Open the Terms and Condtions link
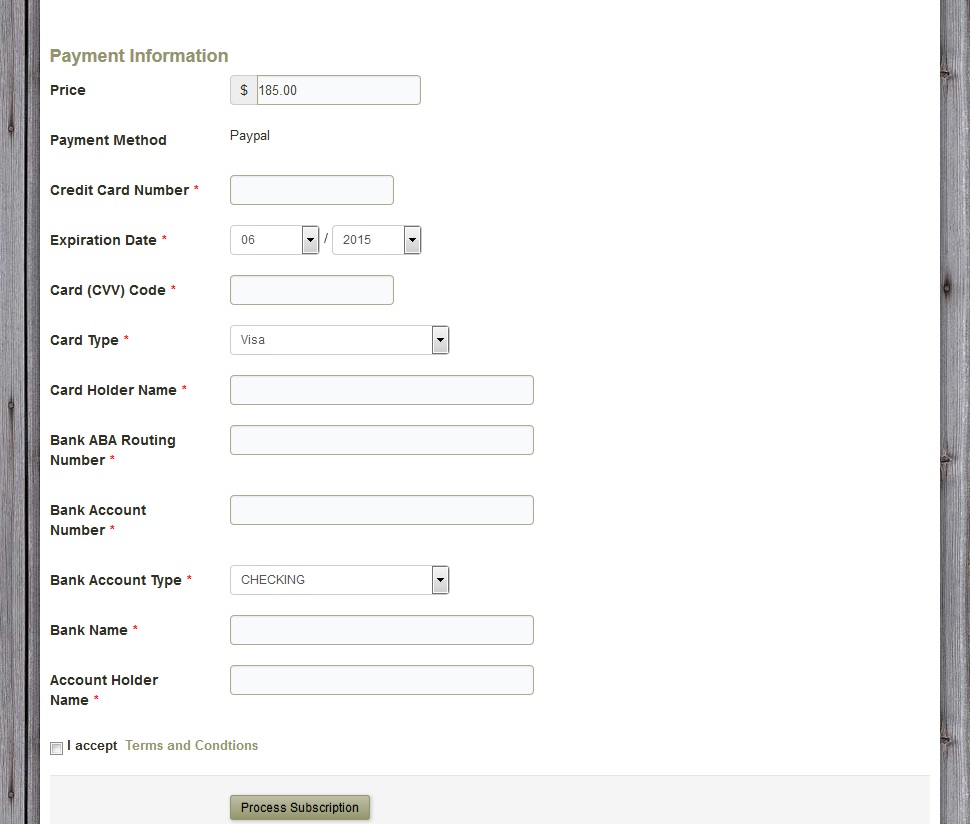The image size is (970, 824). (192, 745)
